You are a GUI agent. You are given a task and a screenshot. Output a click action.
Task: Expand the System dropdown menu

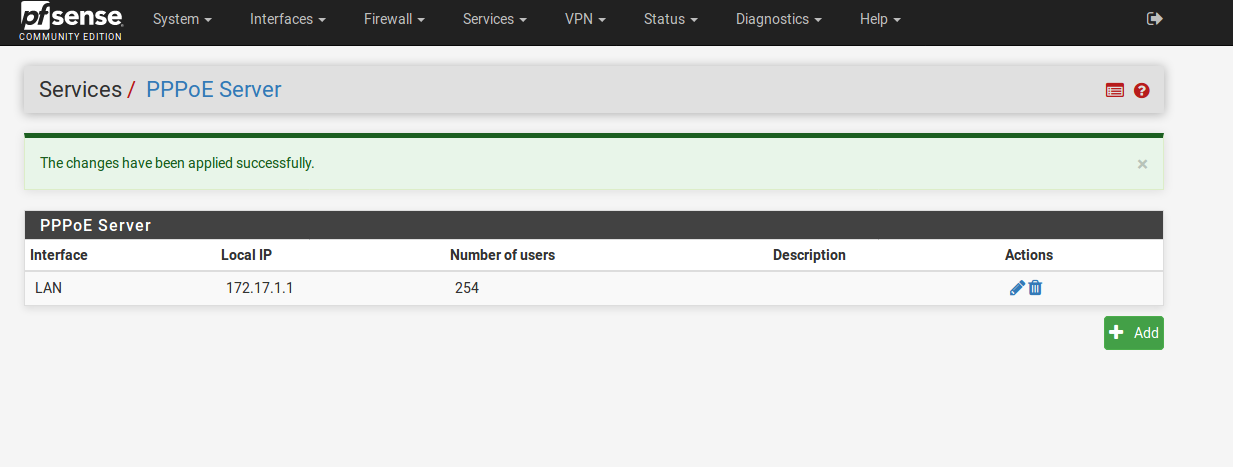[182, 19]
